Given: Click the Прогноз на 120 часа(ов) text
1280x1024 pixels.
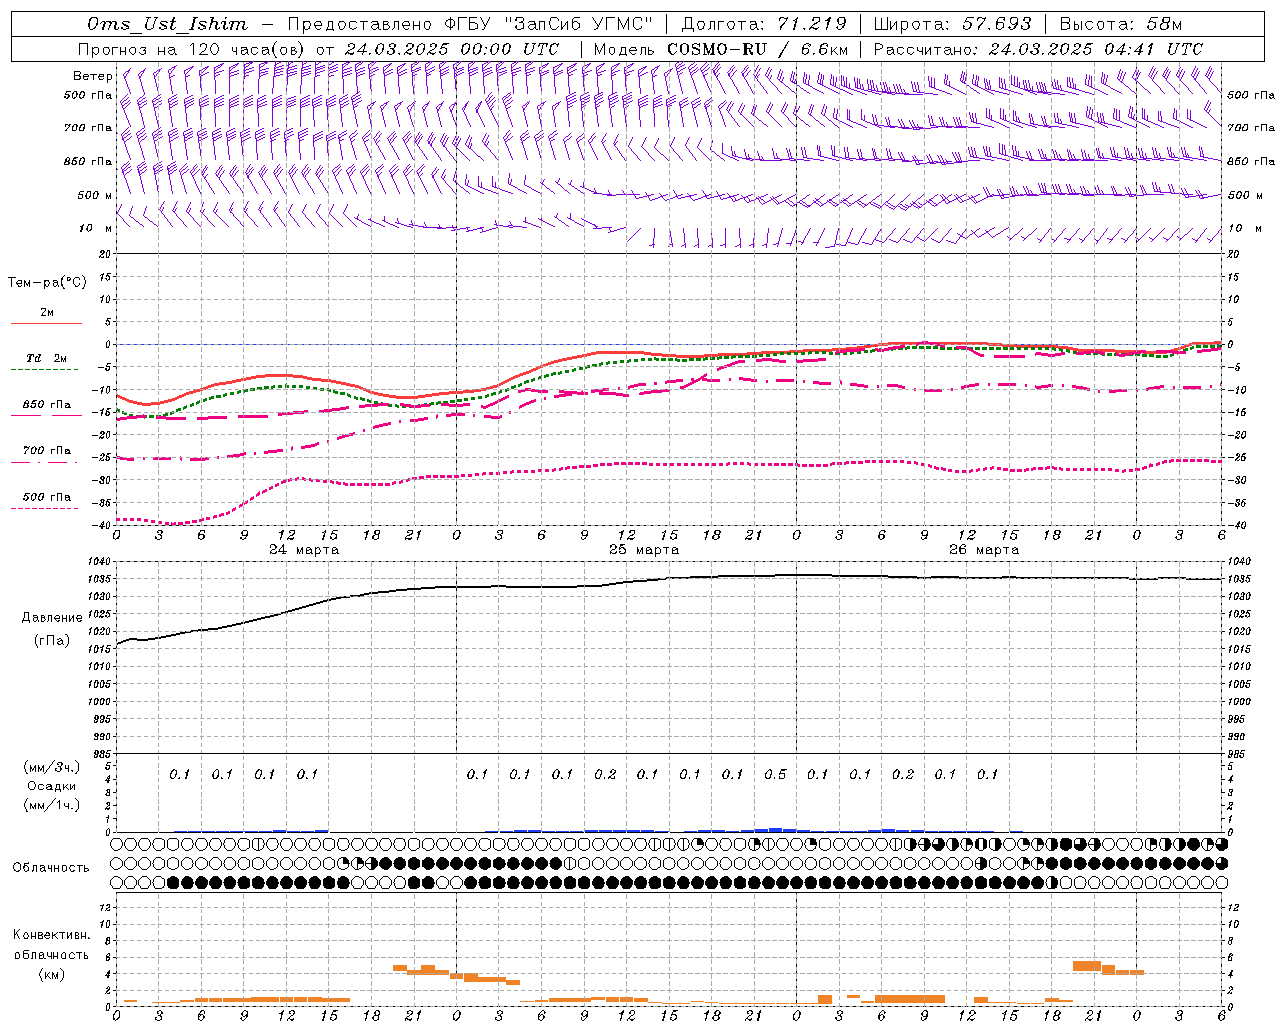Looking at the screenshot, I should (193, 48).
